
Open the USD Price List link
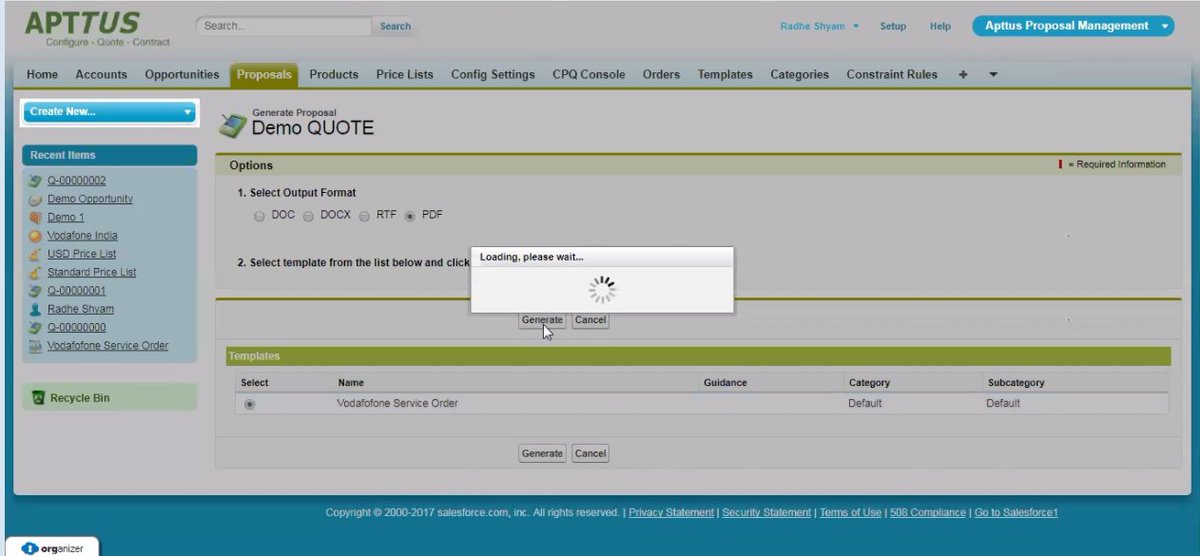tap(82, 254)
